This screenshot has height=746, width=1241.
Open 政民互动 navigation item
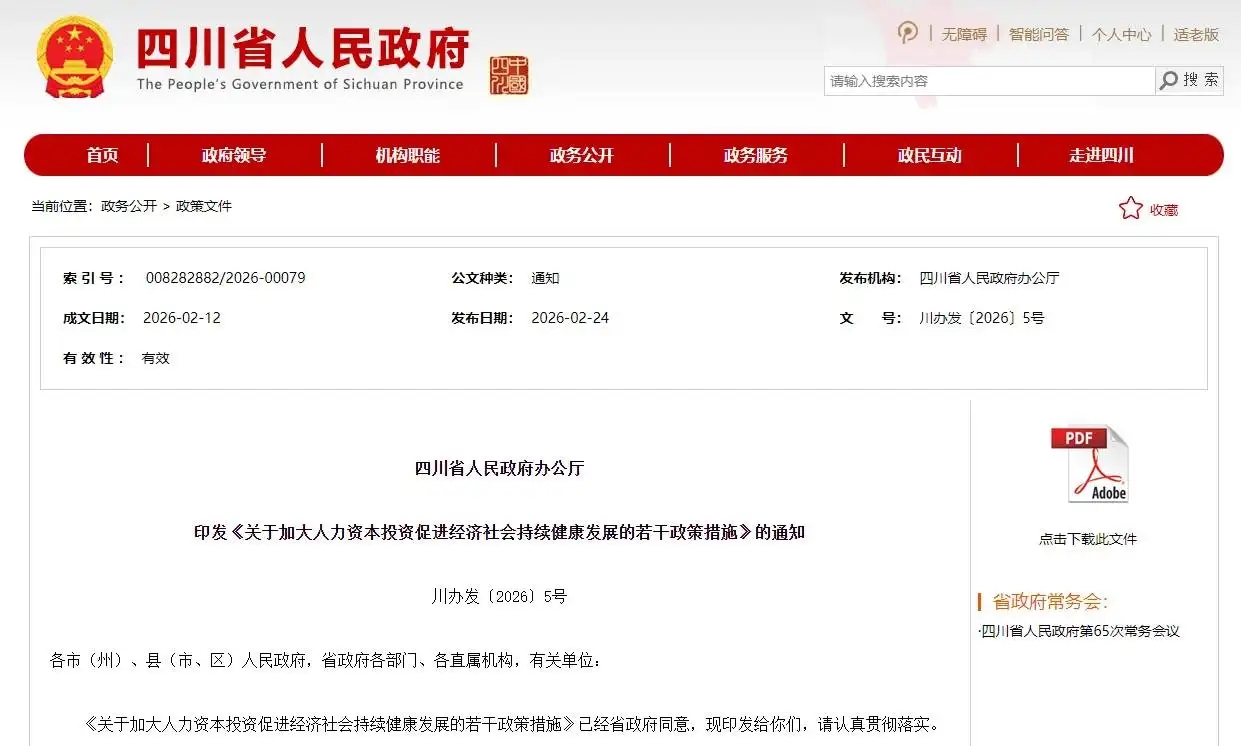pos(930,155)
